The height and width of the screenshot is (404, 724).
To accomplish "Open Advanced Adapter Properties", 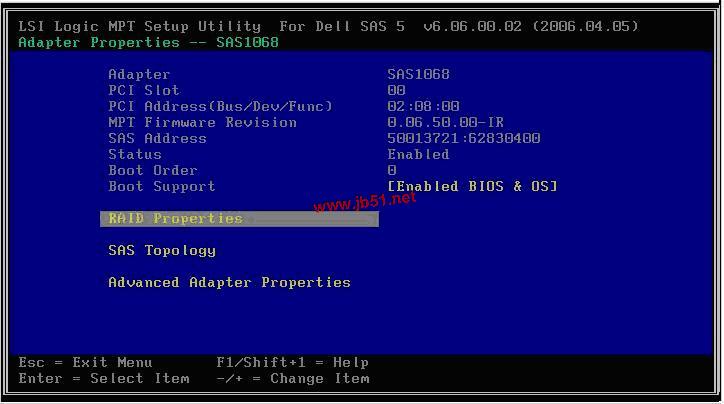I will tap(229, 283).
